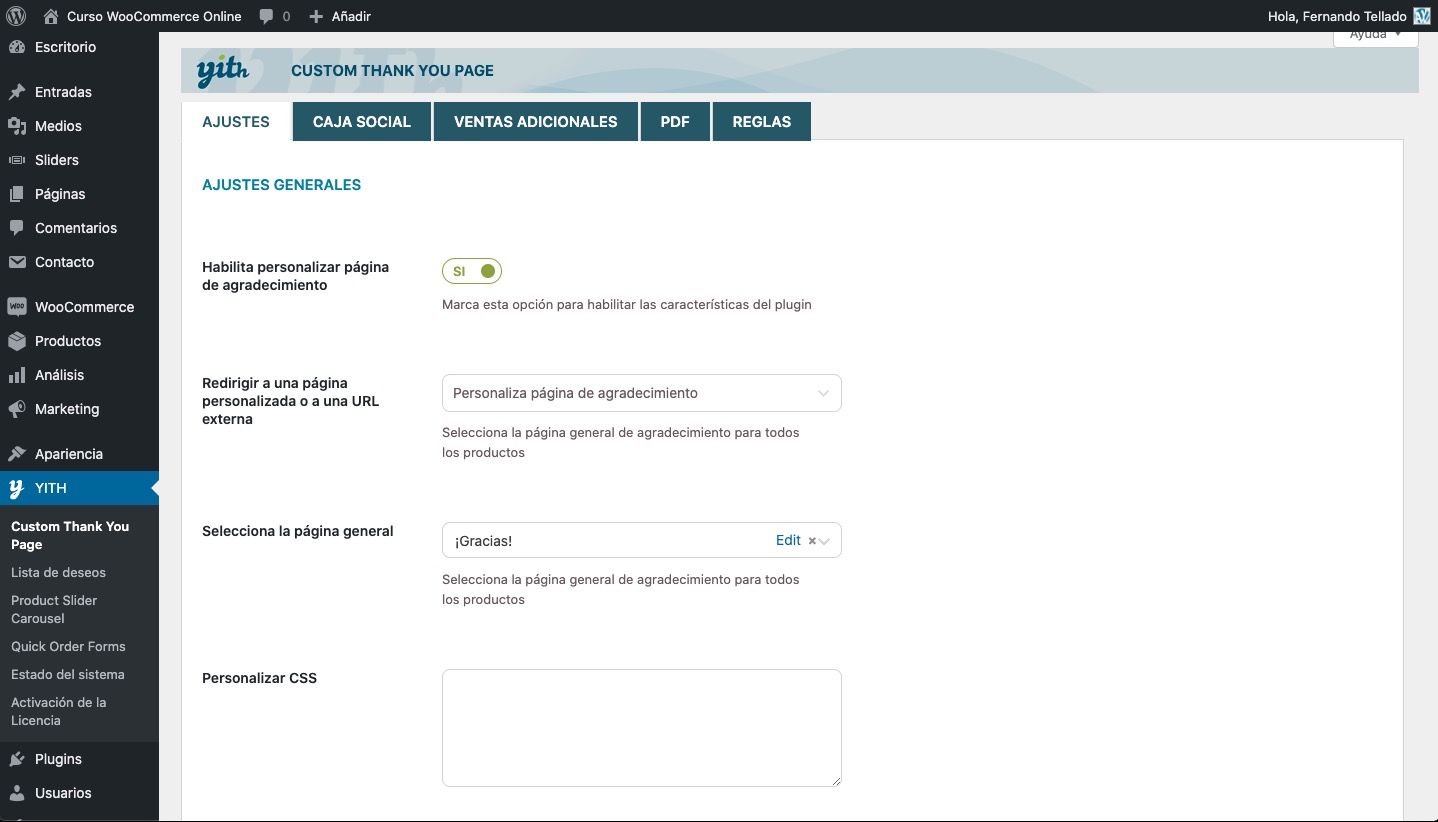Open Lista de deseos submenu link
The width and height of the screenshot is (1438, 822).
(58, 573)
